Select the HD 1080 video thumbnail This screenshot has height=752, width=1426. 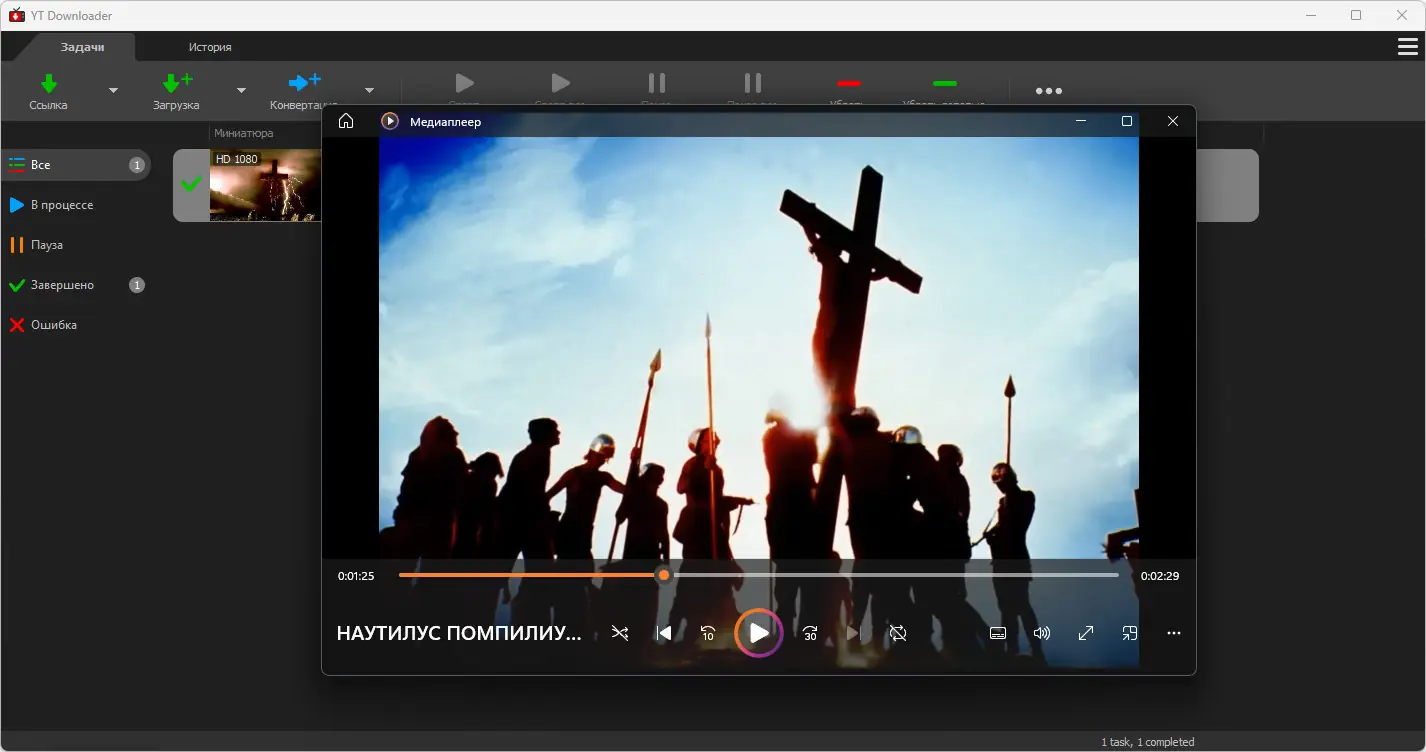pyautogui.click(x=265, y=185)
